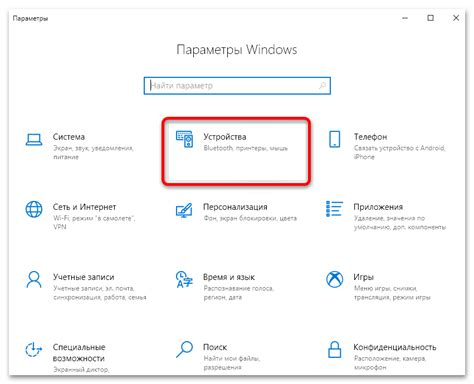
Task: Click the Найти мои файлы description
Action: 231,362
